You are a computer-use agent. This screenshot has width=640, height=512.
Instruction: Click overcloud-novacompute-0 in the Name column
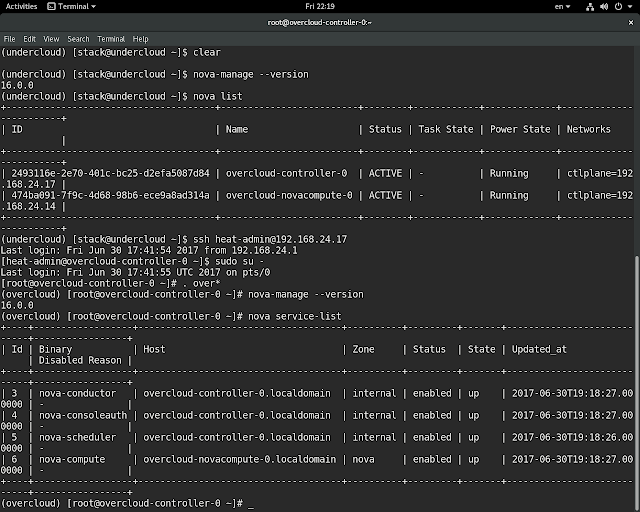(289, 196)
